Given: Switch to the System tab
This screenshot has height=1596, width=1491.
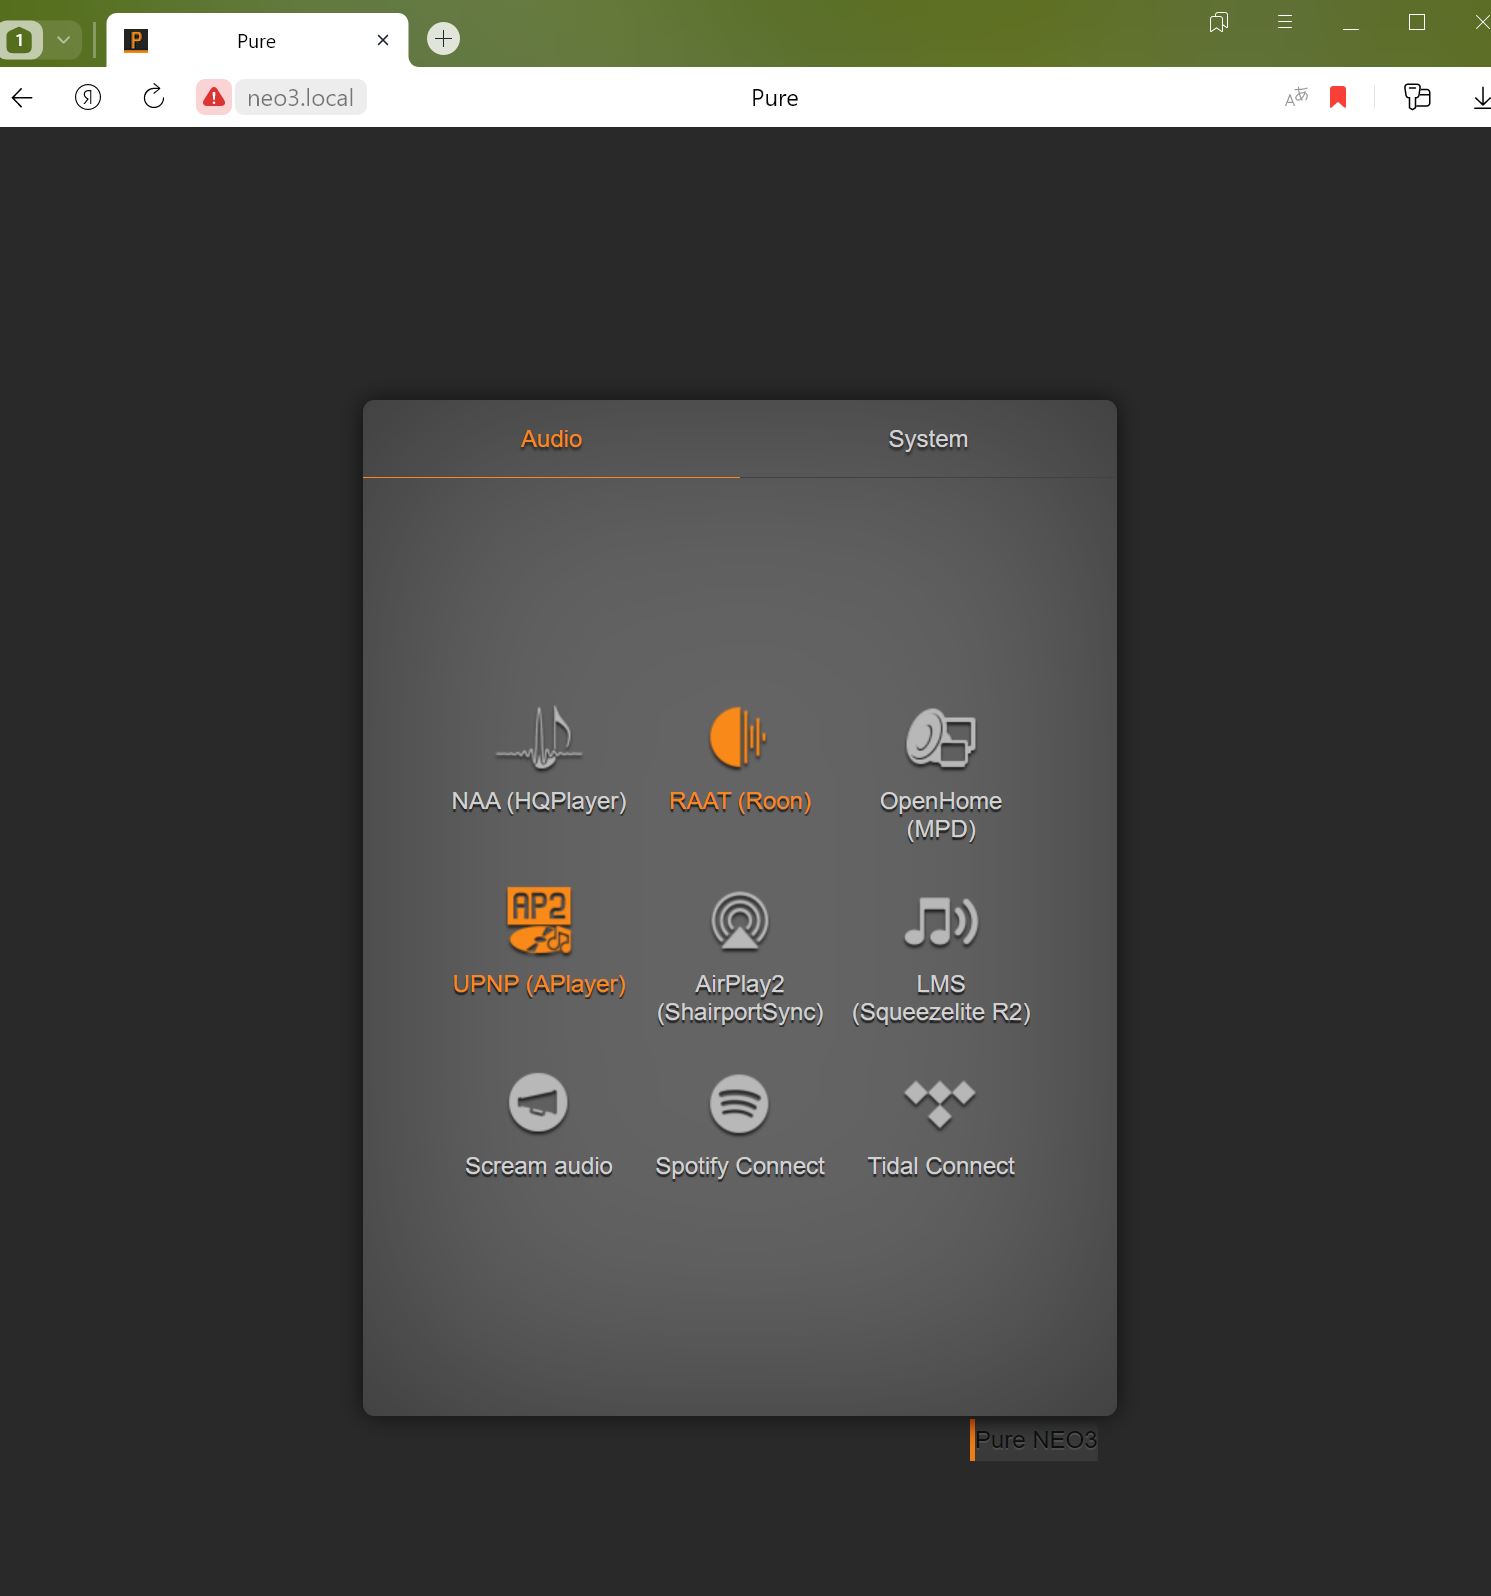Looking at the screenshot, I should (928, 439).
